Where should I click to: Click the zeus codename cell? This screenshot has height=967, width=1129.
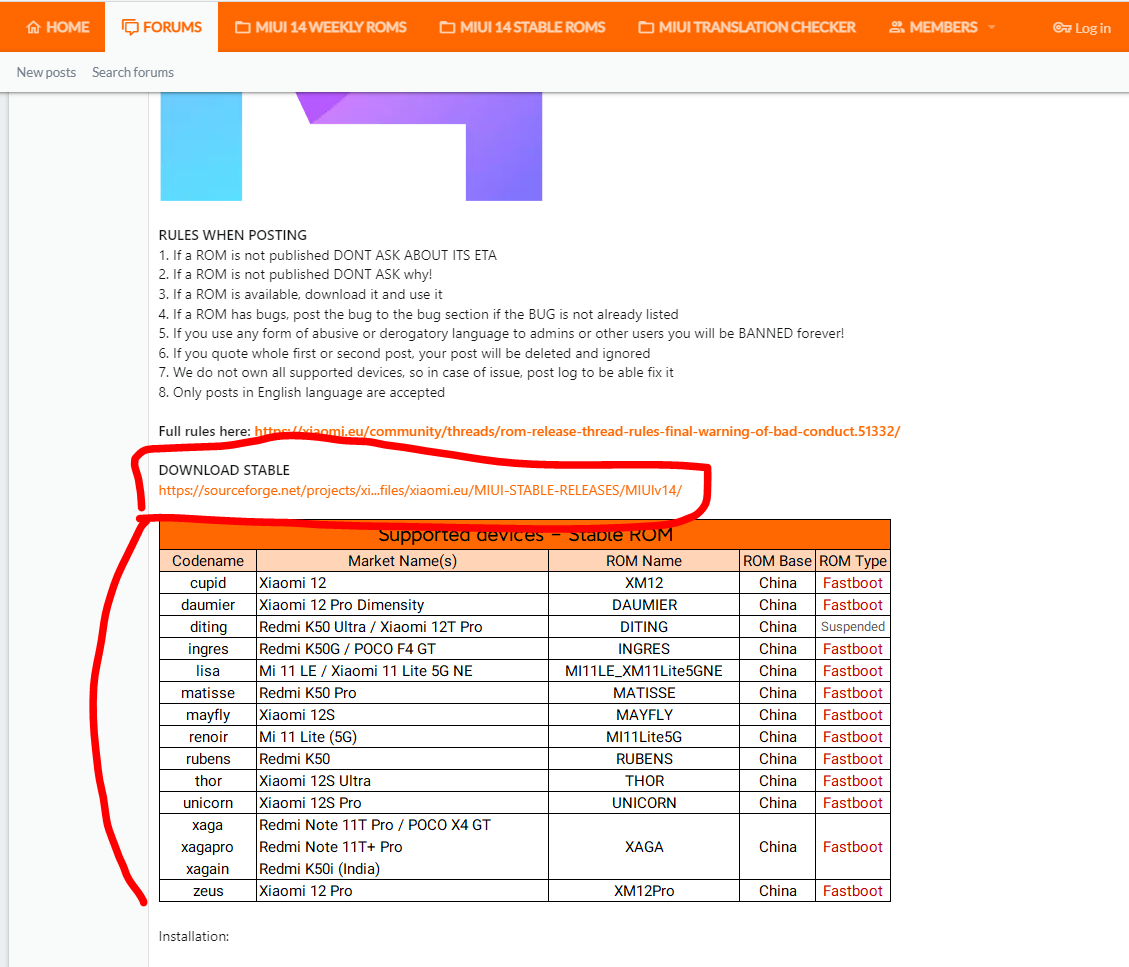point(208,891)
